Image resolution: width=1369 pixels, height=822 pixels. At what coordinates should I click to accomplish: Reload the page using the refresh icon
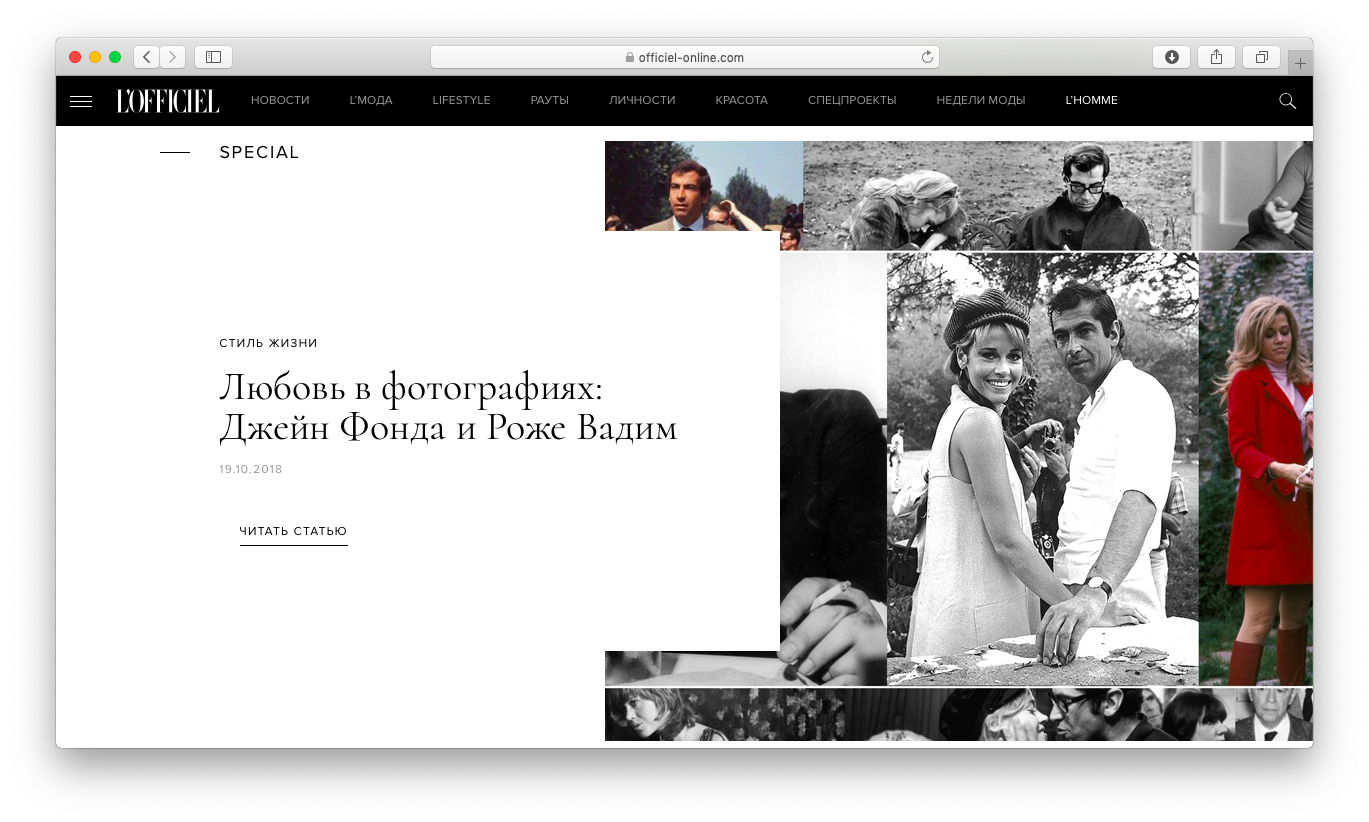pyautogui.click(x=927, y=57)
